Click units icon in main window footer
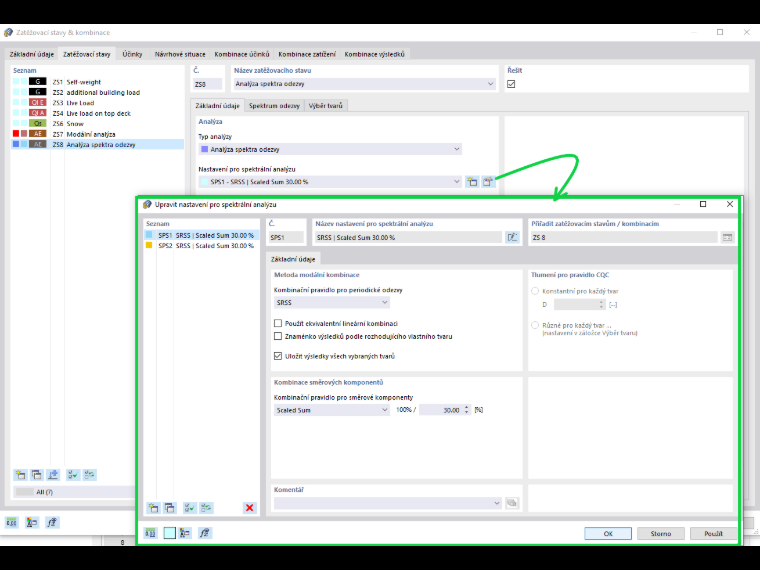This screenshot has height=570, width=760. [12, 522]
